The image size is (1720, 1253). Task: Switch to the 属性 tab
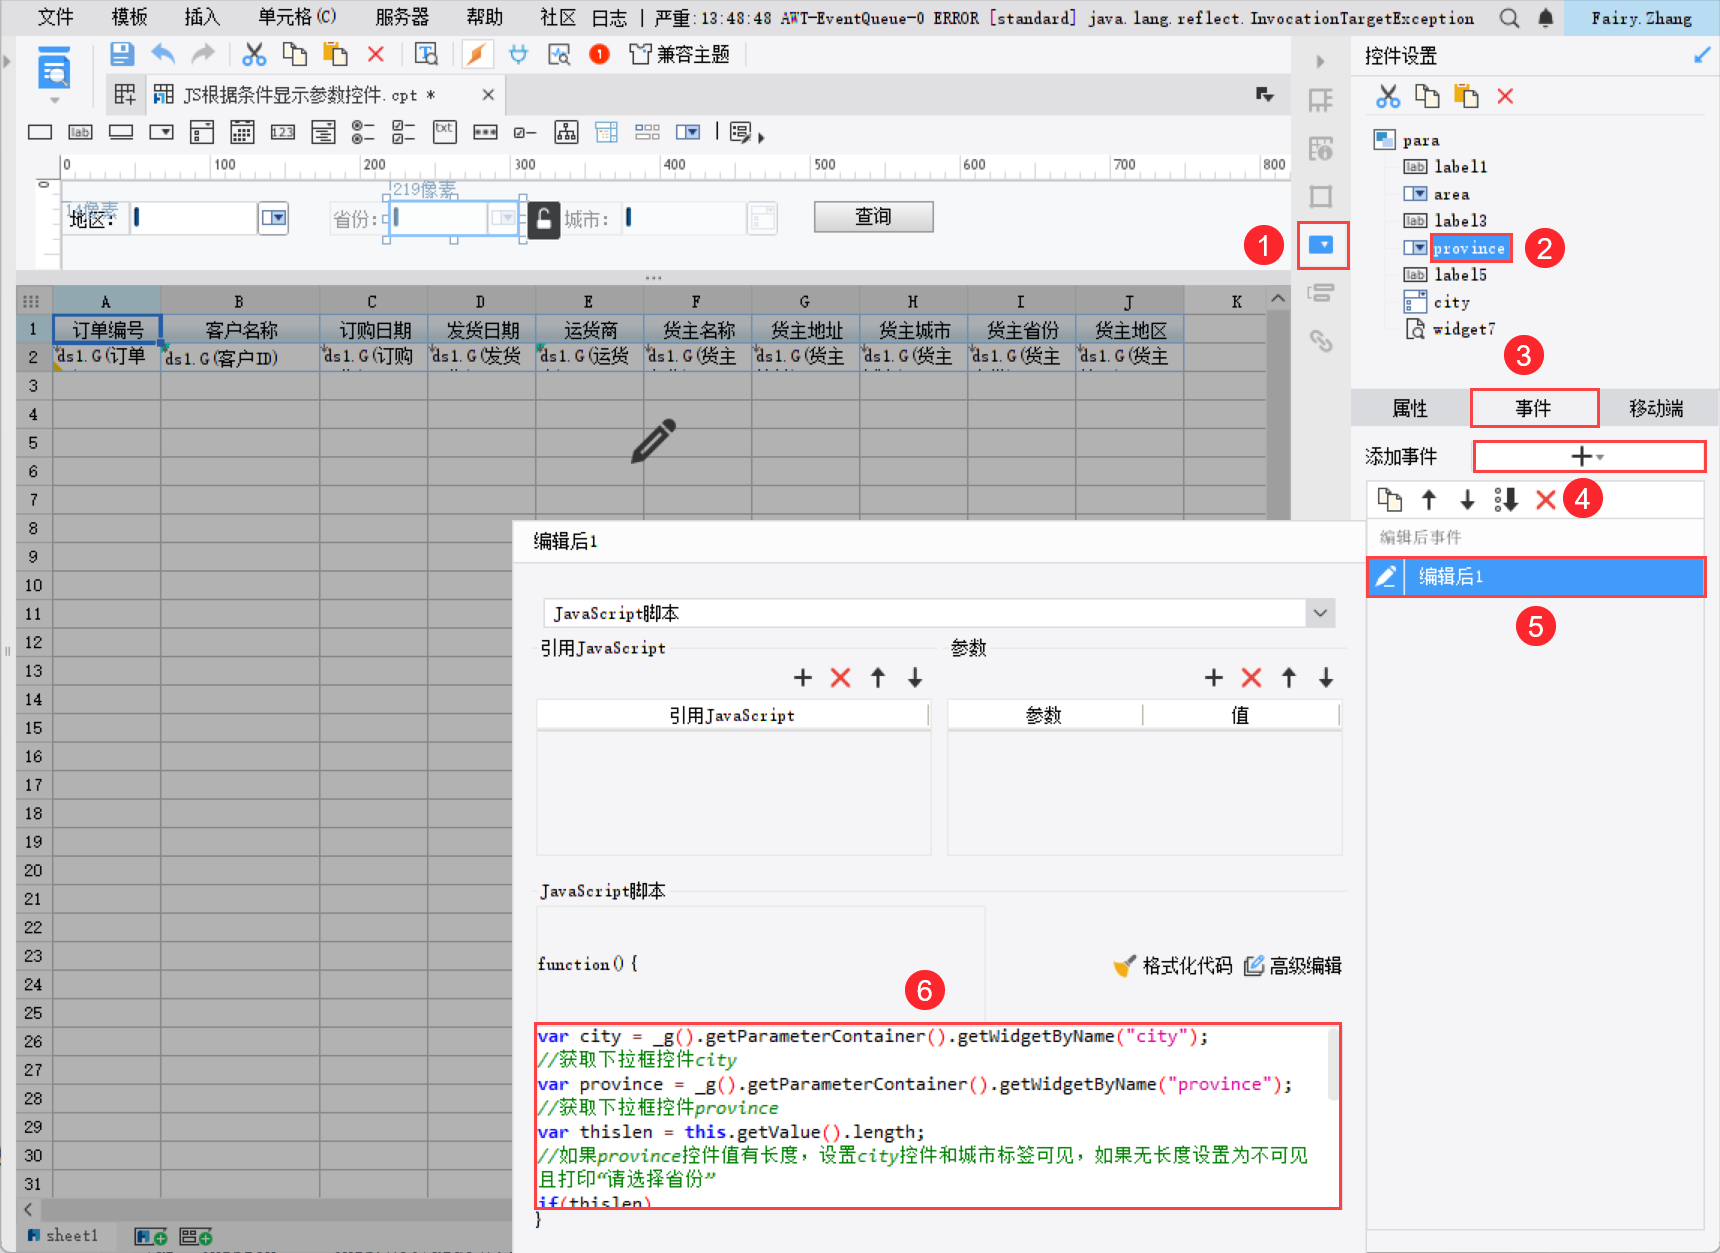coord(1410,408)
